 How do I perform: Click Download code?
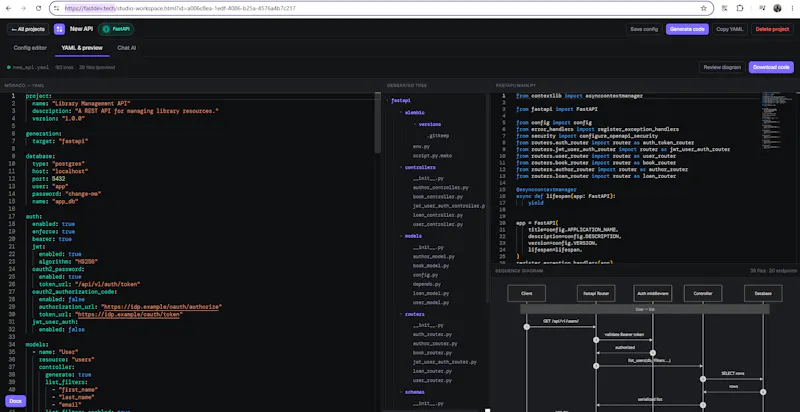pyautogui.click(x=771, y=67)
